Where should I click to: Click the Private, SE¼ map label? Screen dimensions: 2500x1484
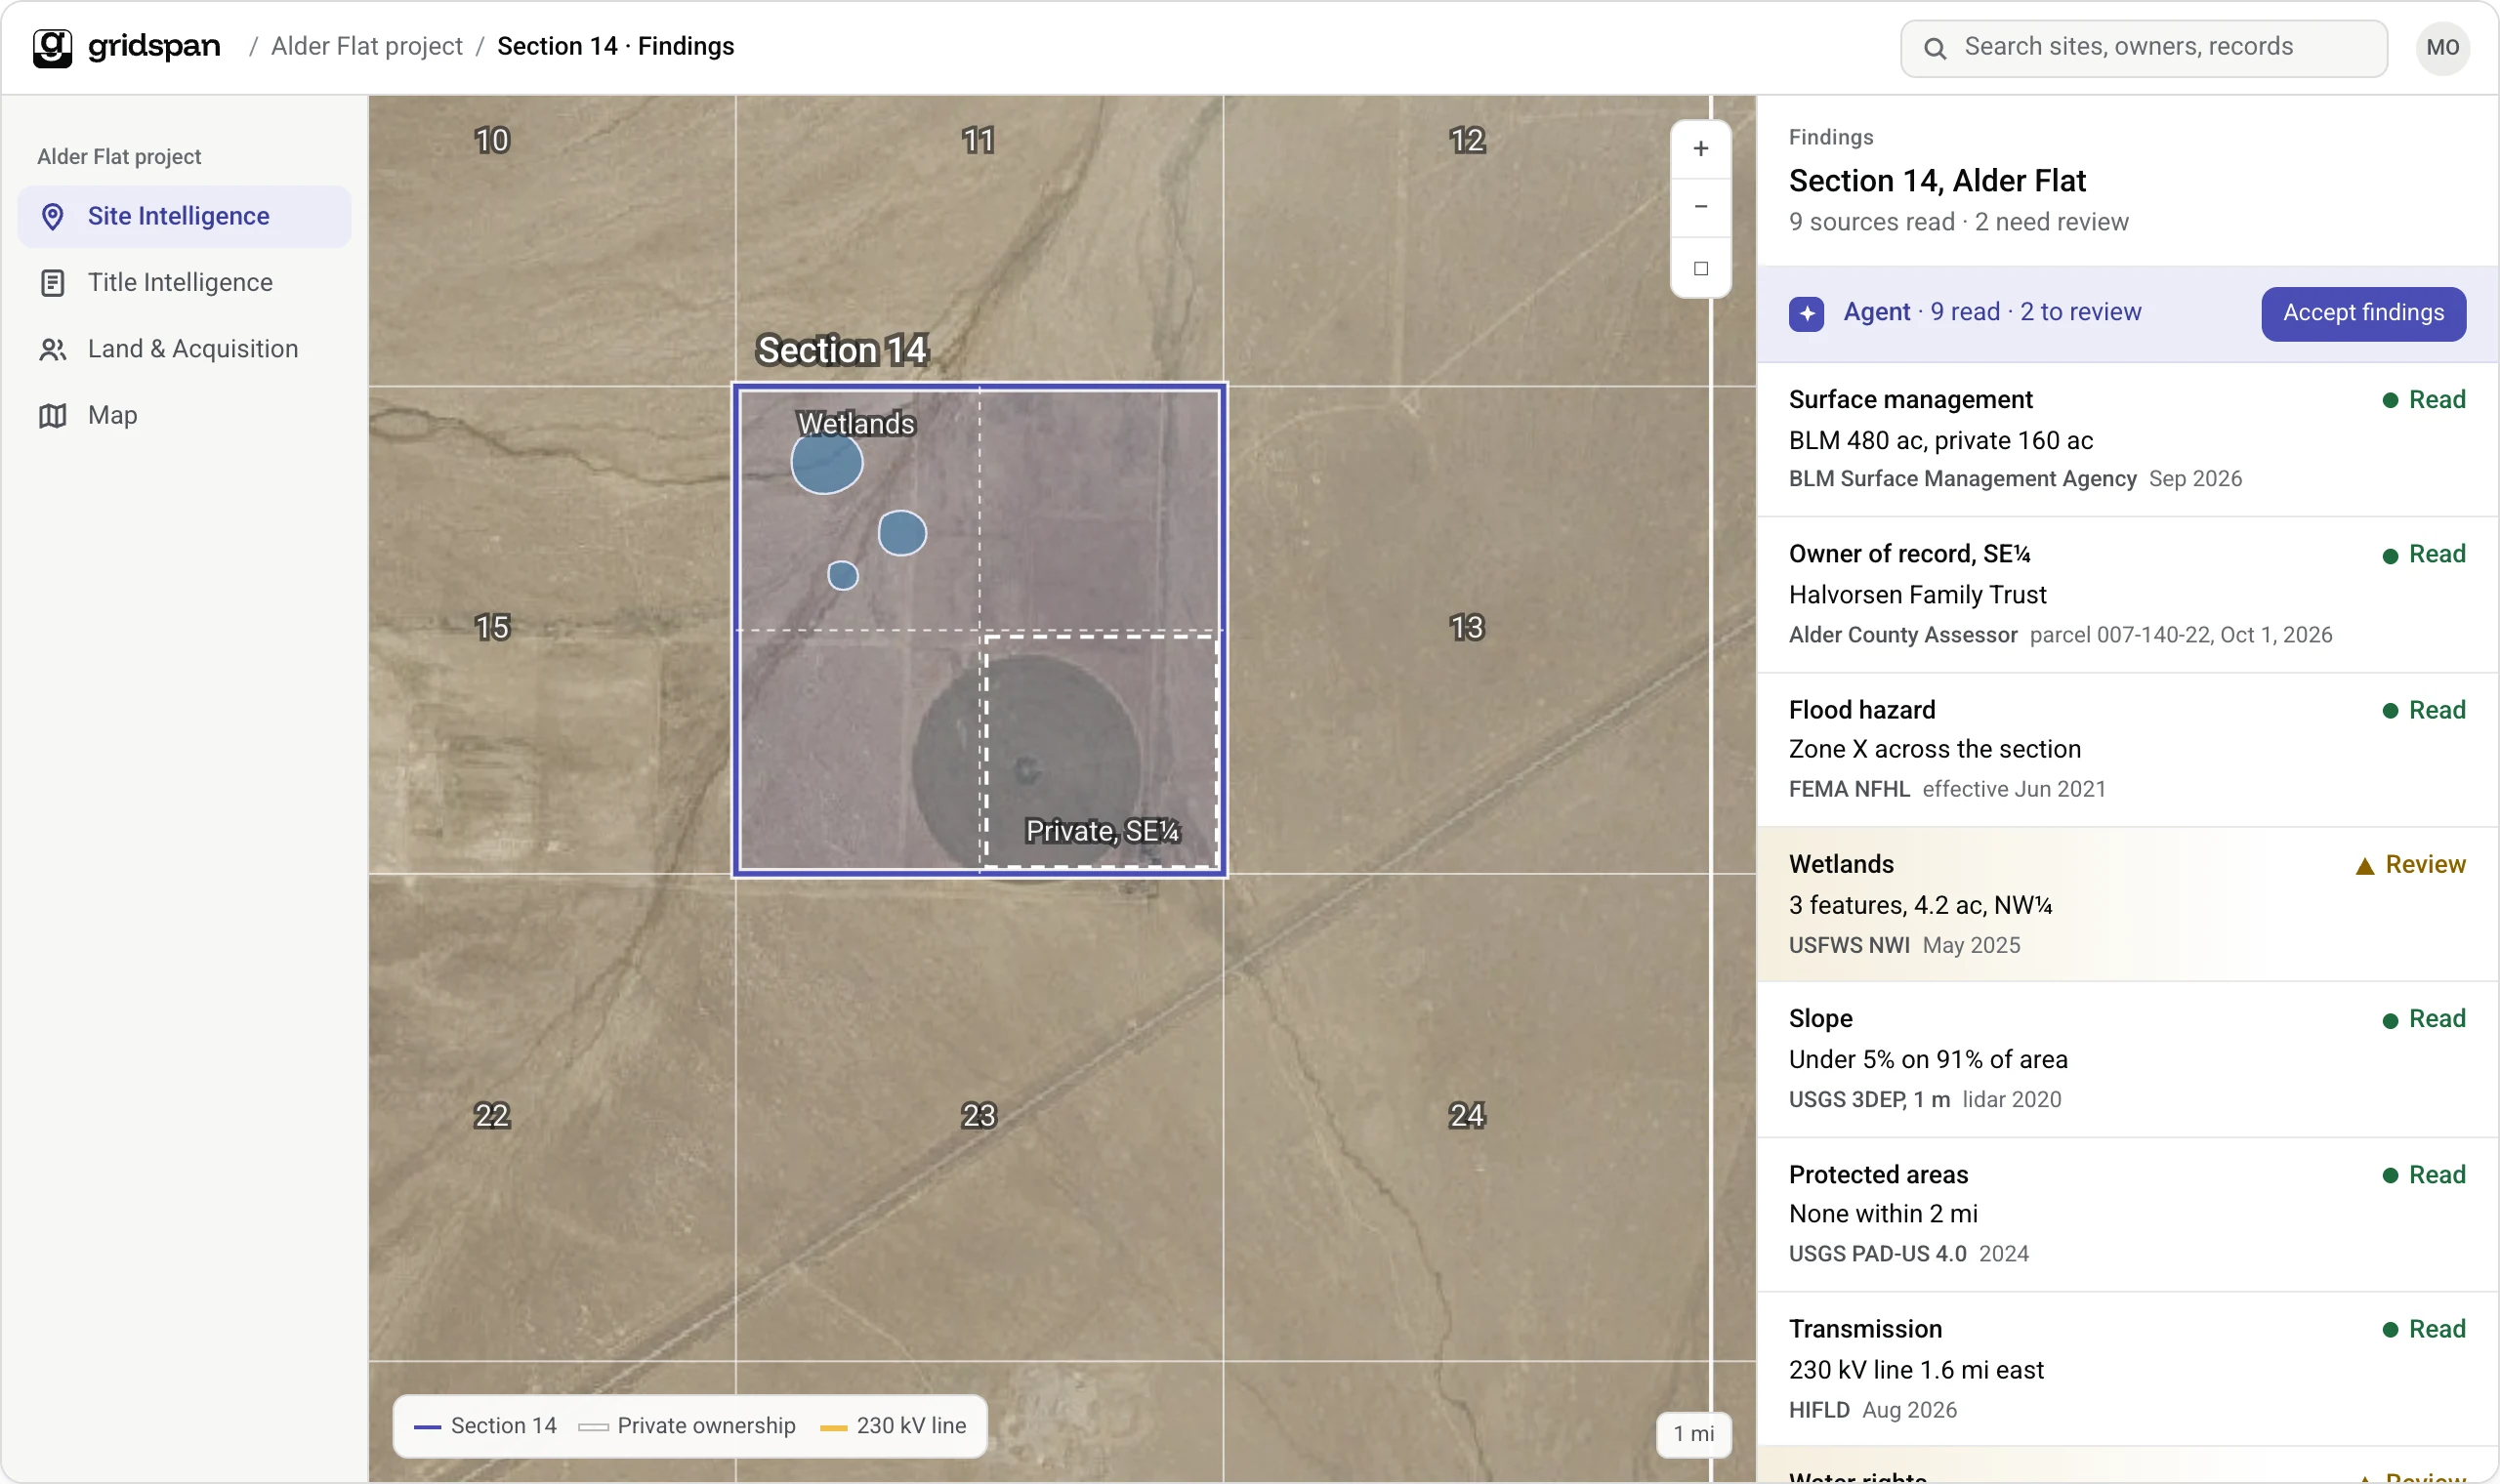pos(1102,831)
